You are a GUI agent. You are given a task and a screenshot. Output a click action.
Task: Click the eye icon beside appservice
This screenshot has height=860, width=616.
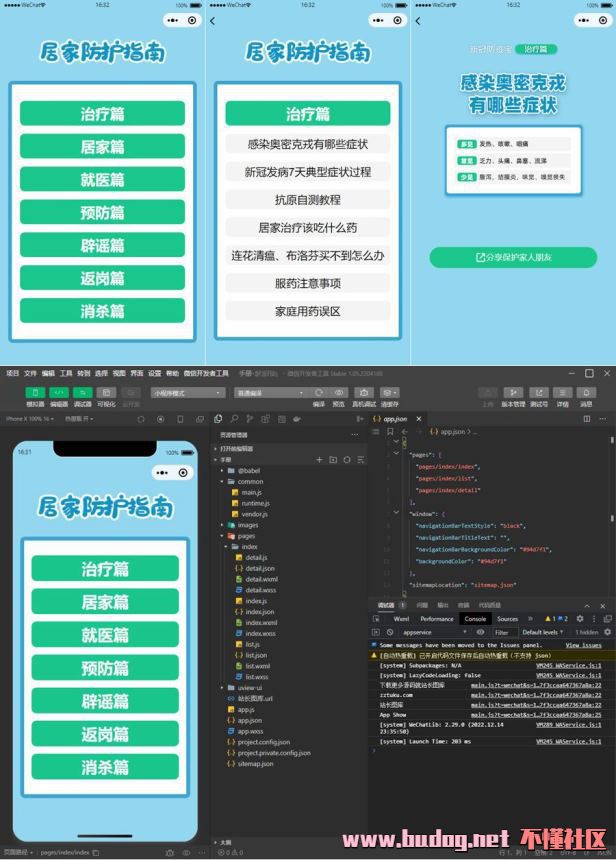click(x=480, y=632)
